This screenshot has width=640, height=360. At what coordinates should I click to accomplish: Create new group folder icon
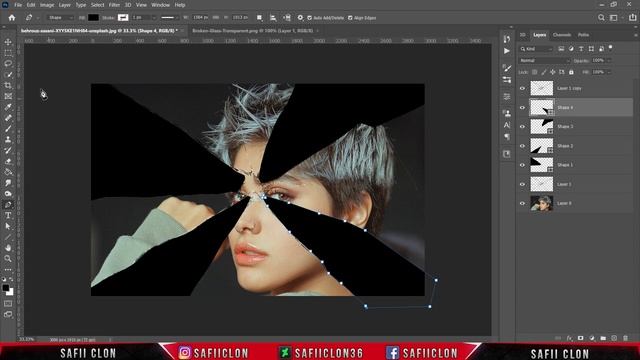(x=603, y=338)
